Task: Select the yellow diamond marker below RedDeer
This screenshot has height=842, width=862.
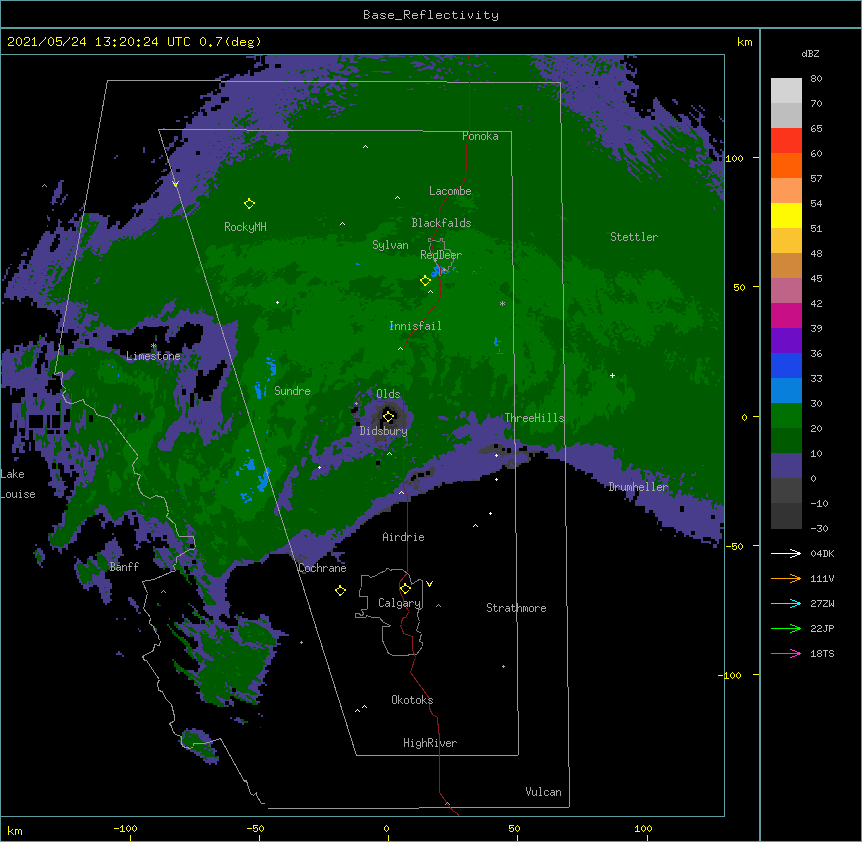Action: coord(425,281)
